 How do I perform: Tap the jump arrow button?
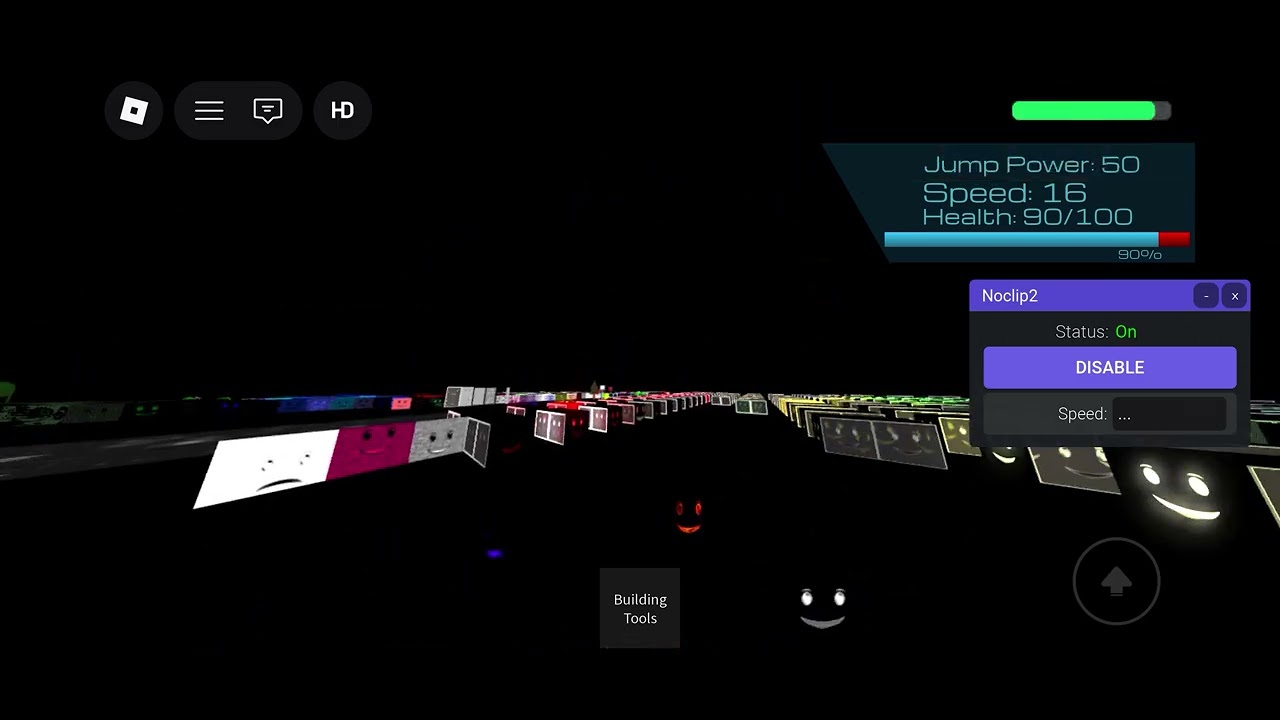1116,581
